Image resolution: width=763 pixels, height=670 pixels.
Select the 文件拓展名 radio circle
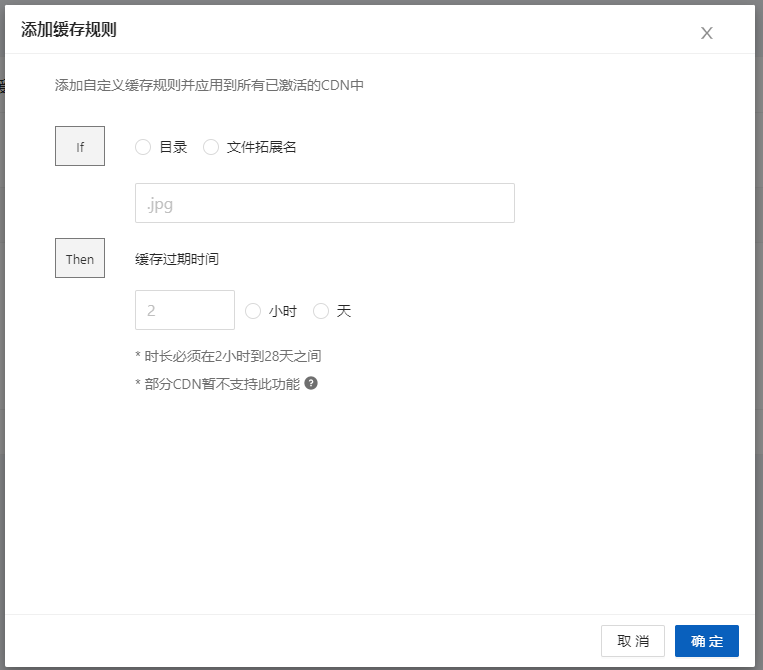point(211,147)
